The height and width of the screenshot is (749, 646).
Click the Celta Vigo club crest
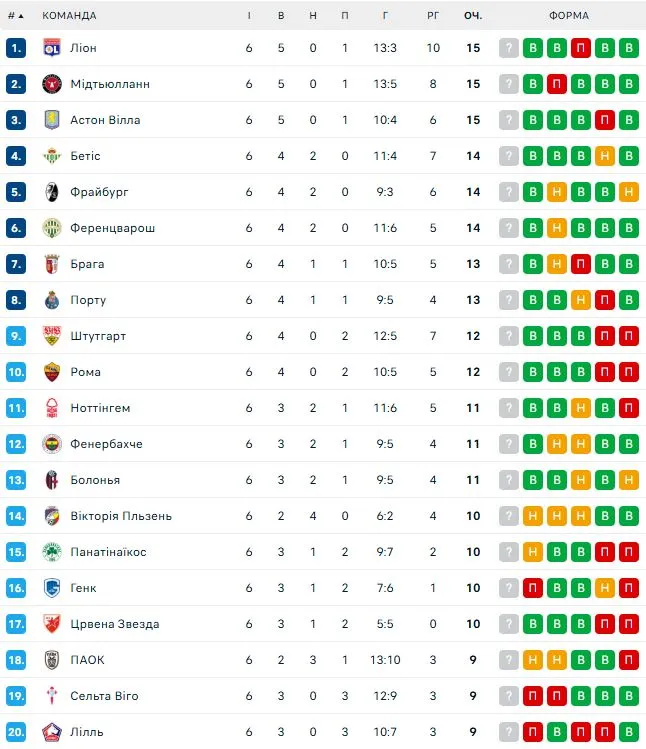pyautogui.click(x=52, y=696)
